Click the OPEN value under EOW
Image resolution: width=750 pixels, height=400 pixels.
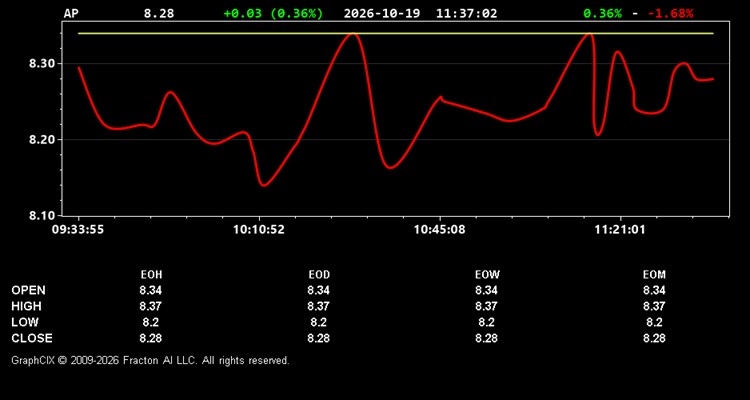[486, 290]
